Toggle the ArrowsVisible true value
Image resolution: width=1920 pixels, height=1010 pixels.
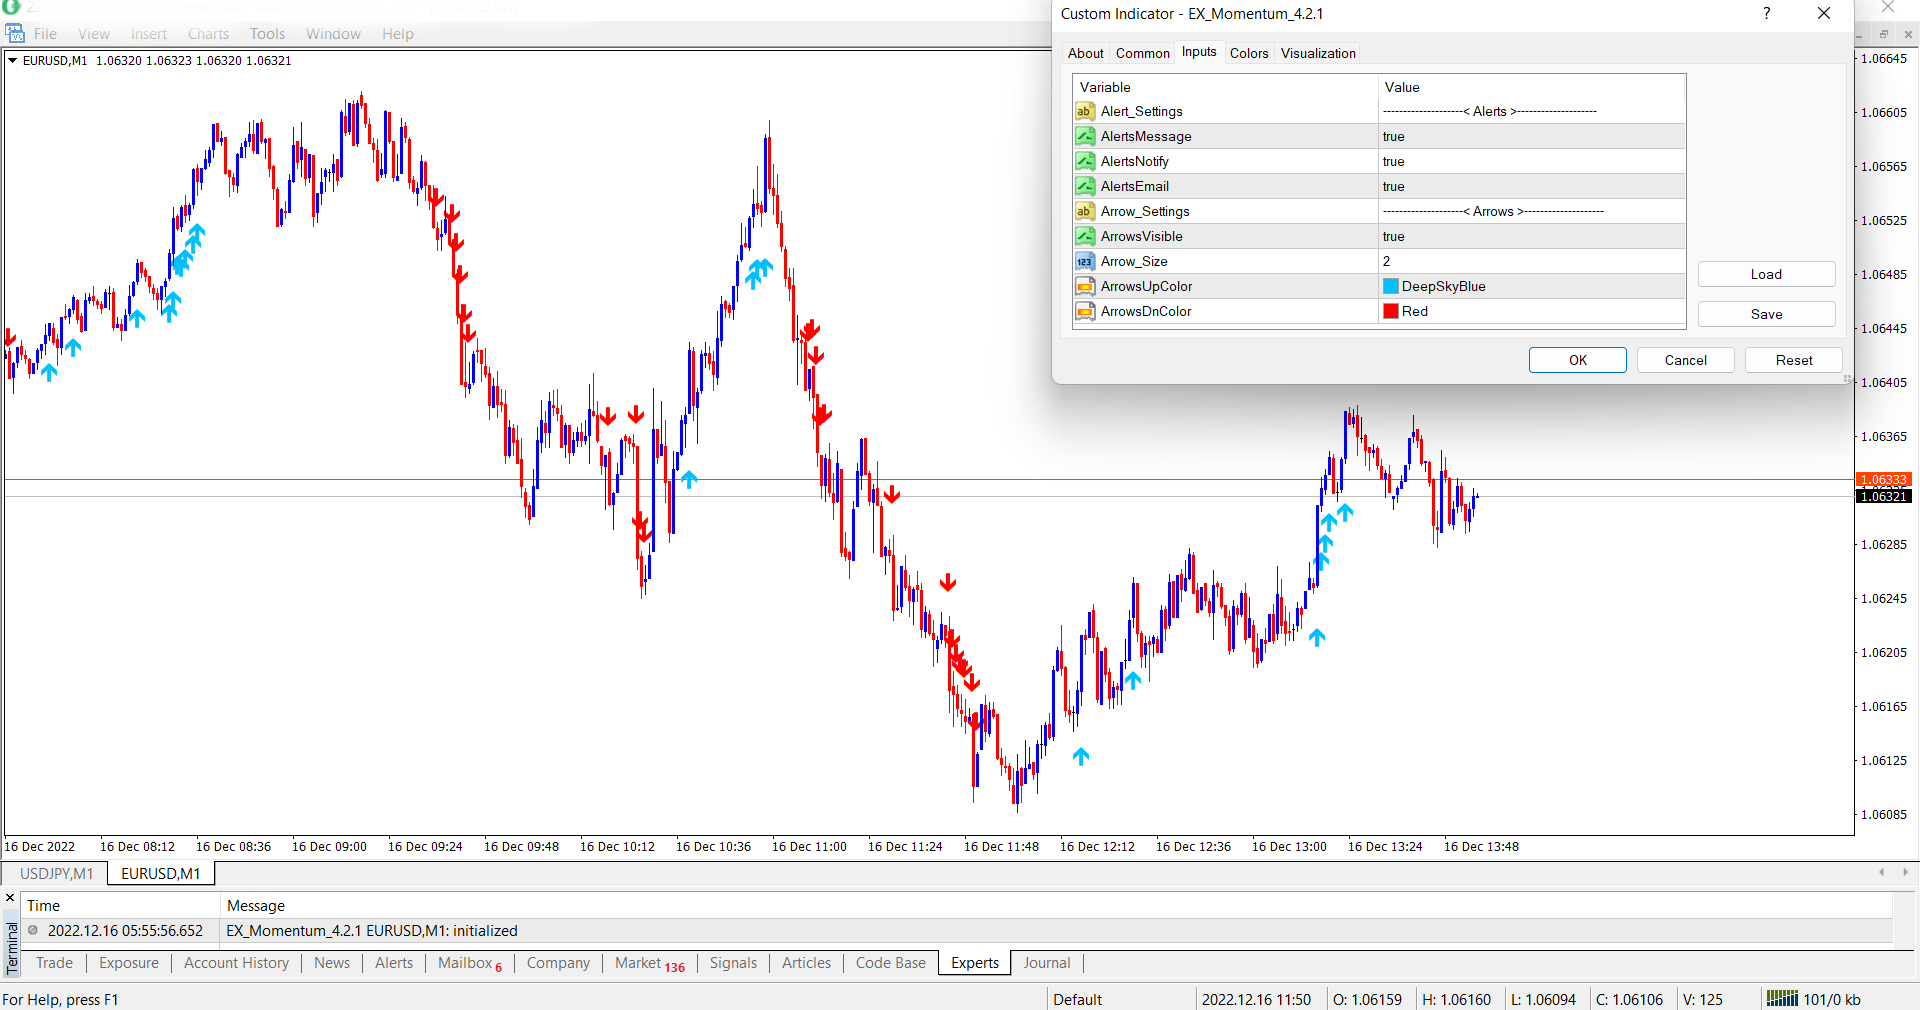tap(1393, 236)
